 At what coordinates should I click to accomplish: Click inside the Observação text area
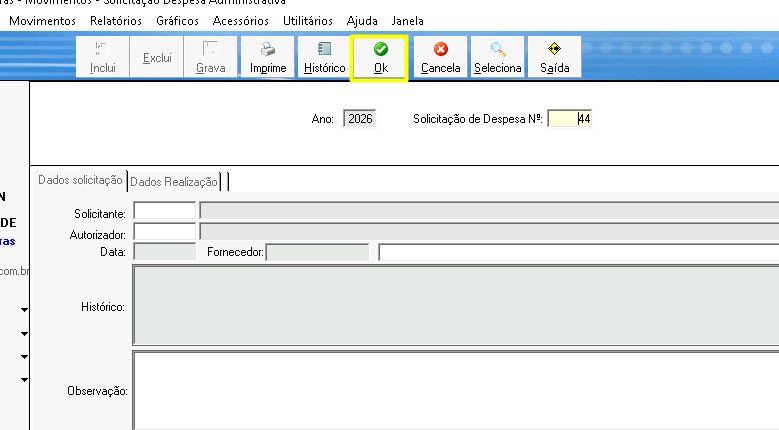[x=455, y=389]
